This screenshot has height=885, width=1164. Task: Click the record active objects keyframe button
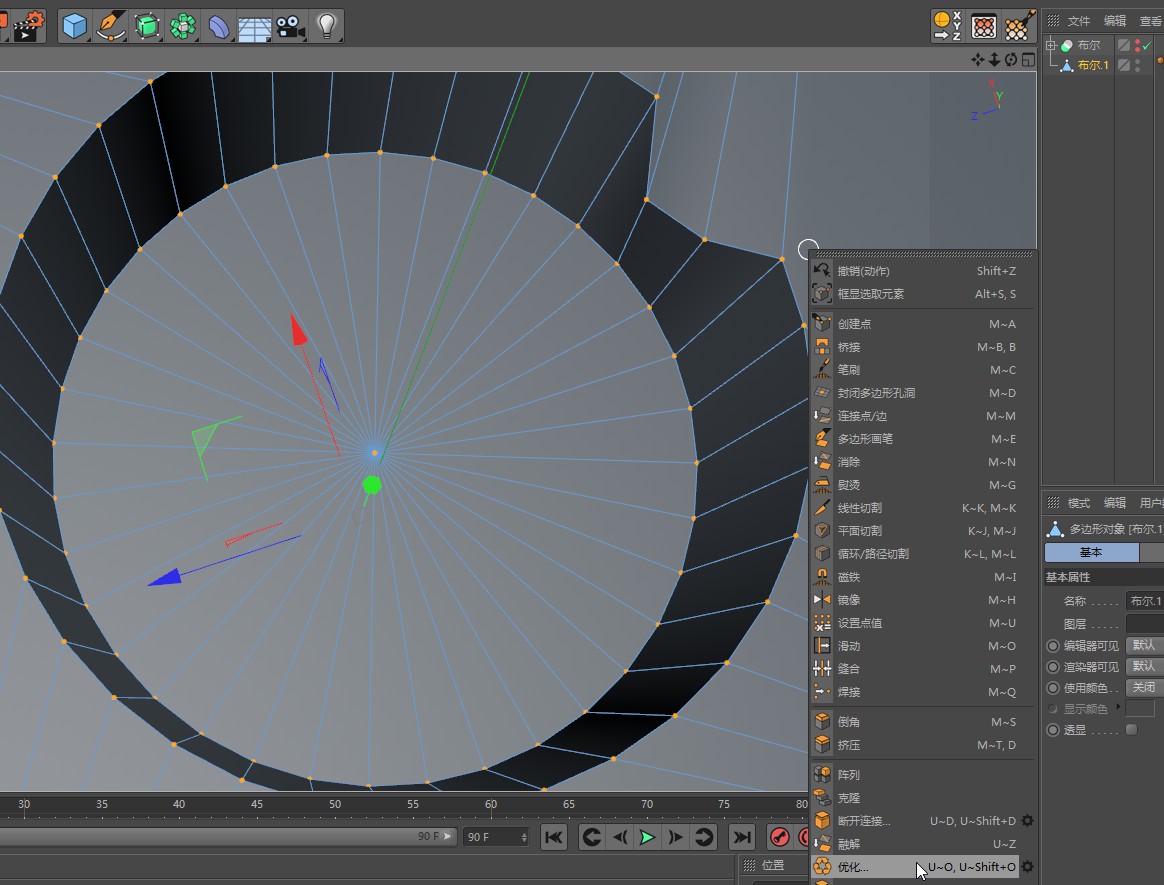click(x=779, y=837)
